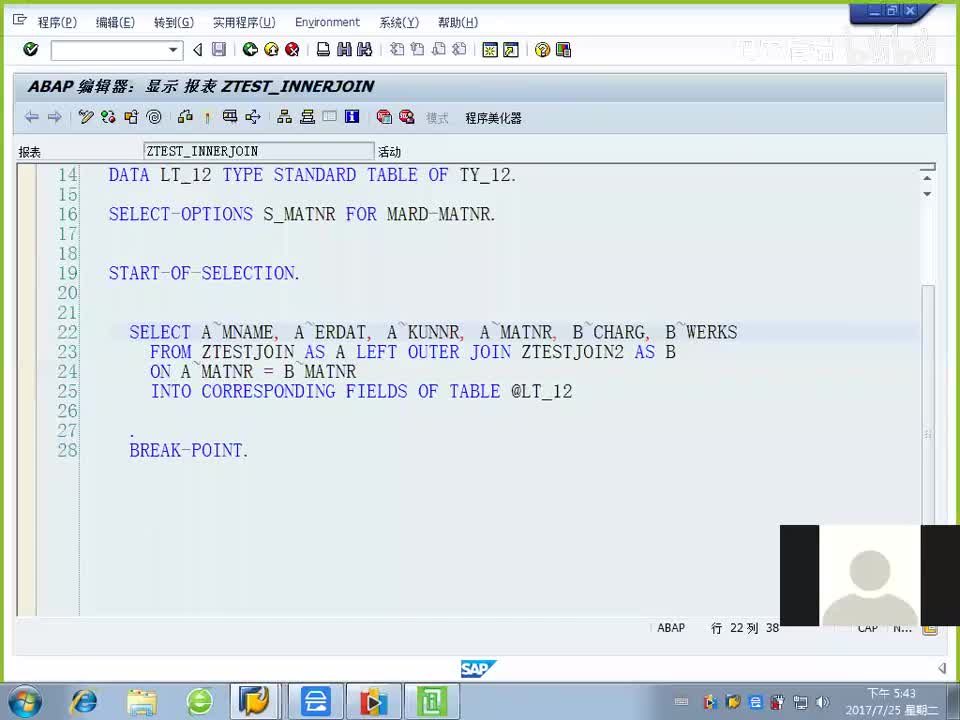Click the Print icon

click(323, 49)
